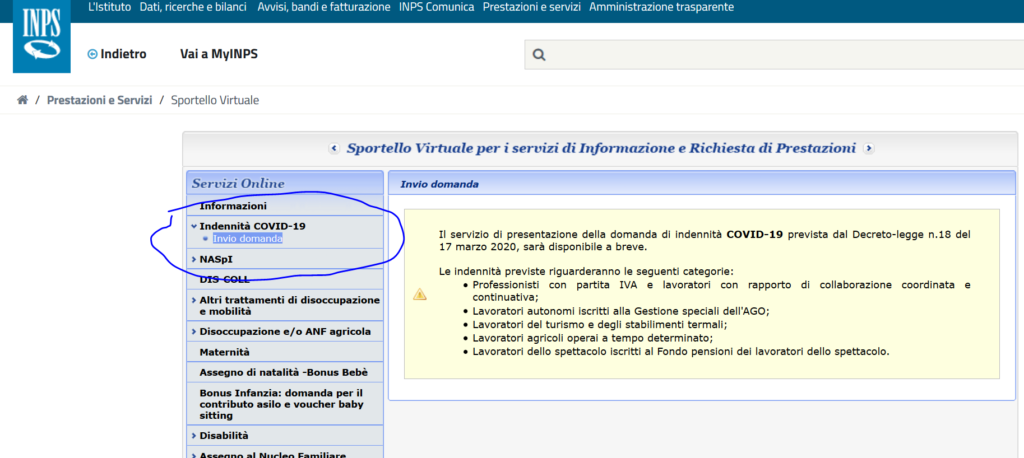Click left arrow beside Sportello Virtuale title

[334, 149]
